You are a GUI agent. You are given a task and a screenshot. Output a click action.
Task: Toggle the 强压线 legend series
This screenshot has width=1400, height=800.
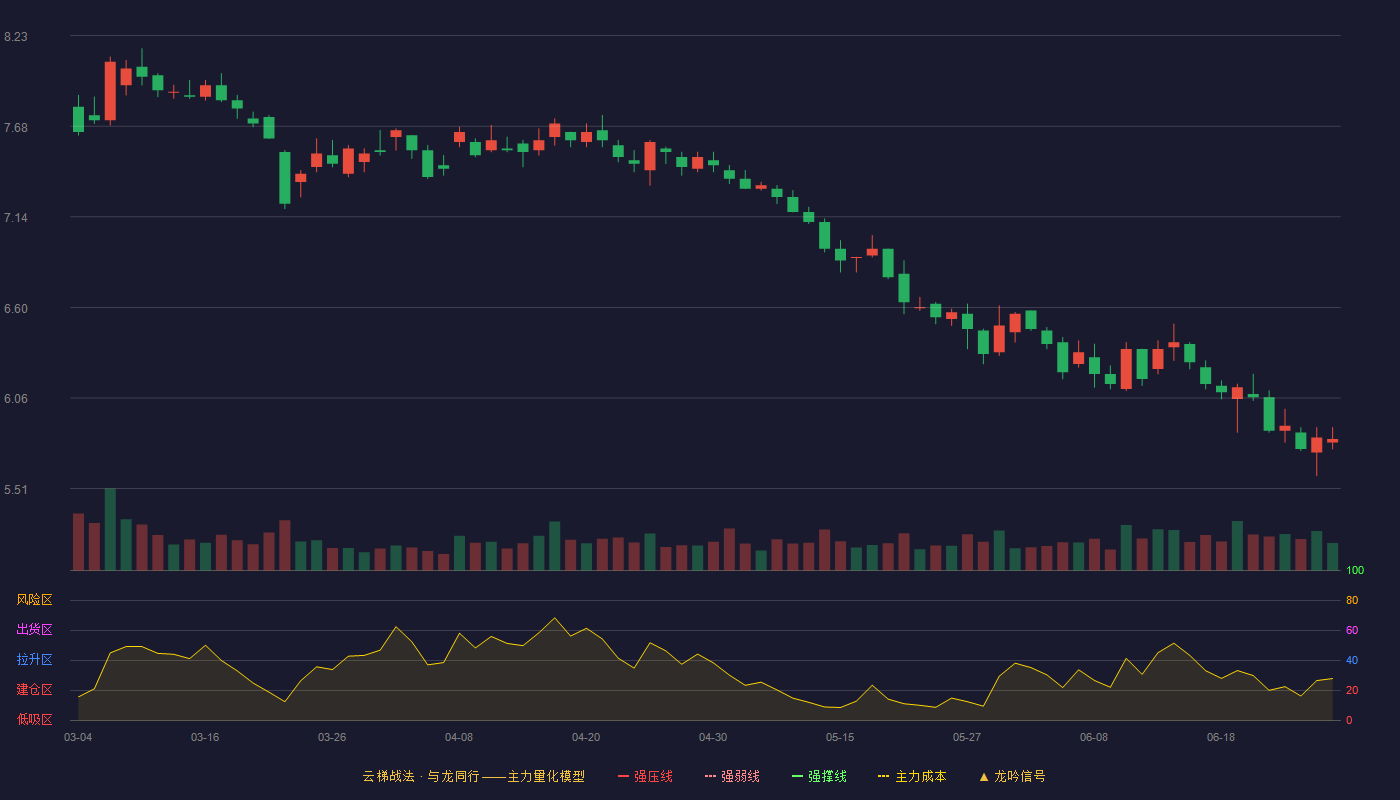645,776
